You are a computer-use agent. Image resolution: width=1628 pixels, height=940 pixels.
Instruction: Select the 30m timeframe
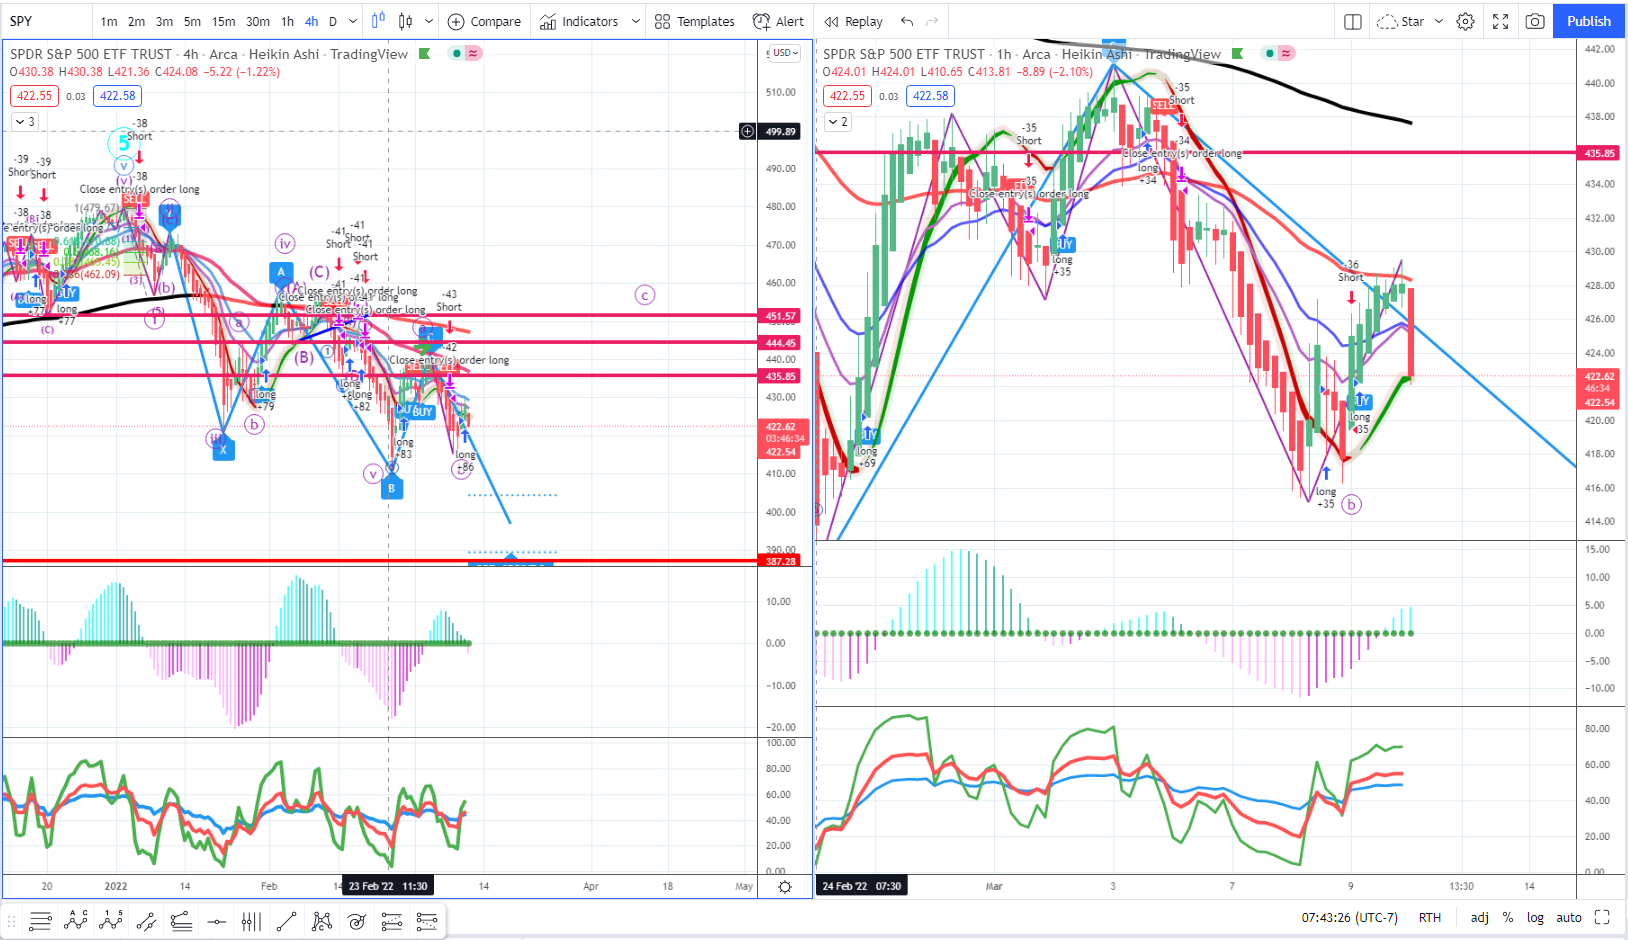click(258, 21)
